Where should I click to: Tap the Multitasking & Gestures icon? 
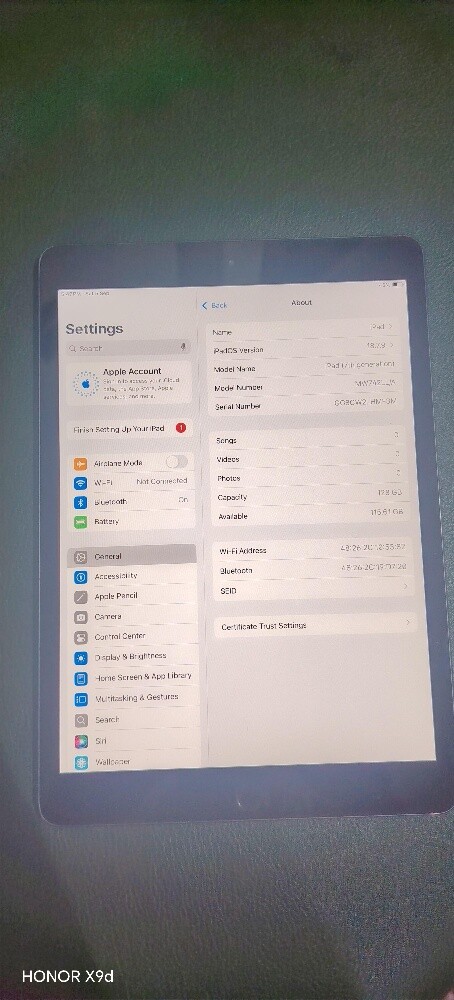[x=81, y=700]
